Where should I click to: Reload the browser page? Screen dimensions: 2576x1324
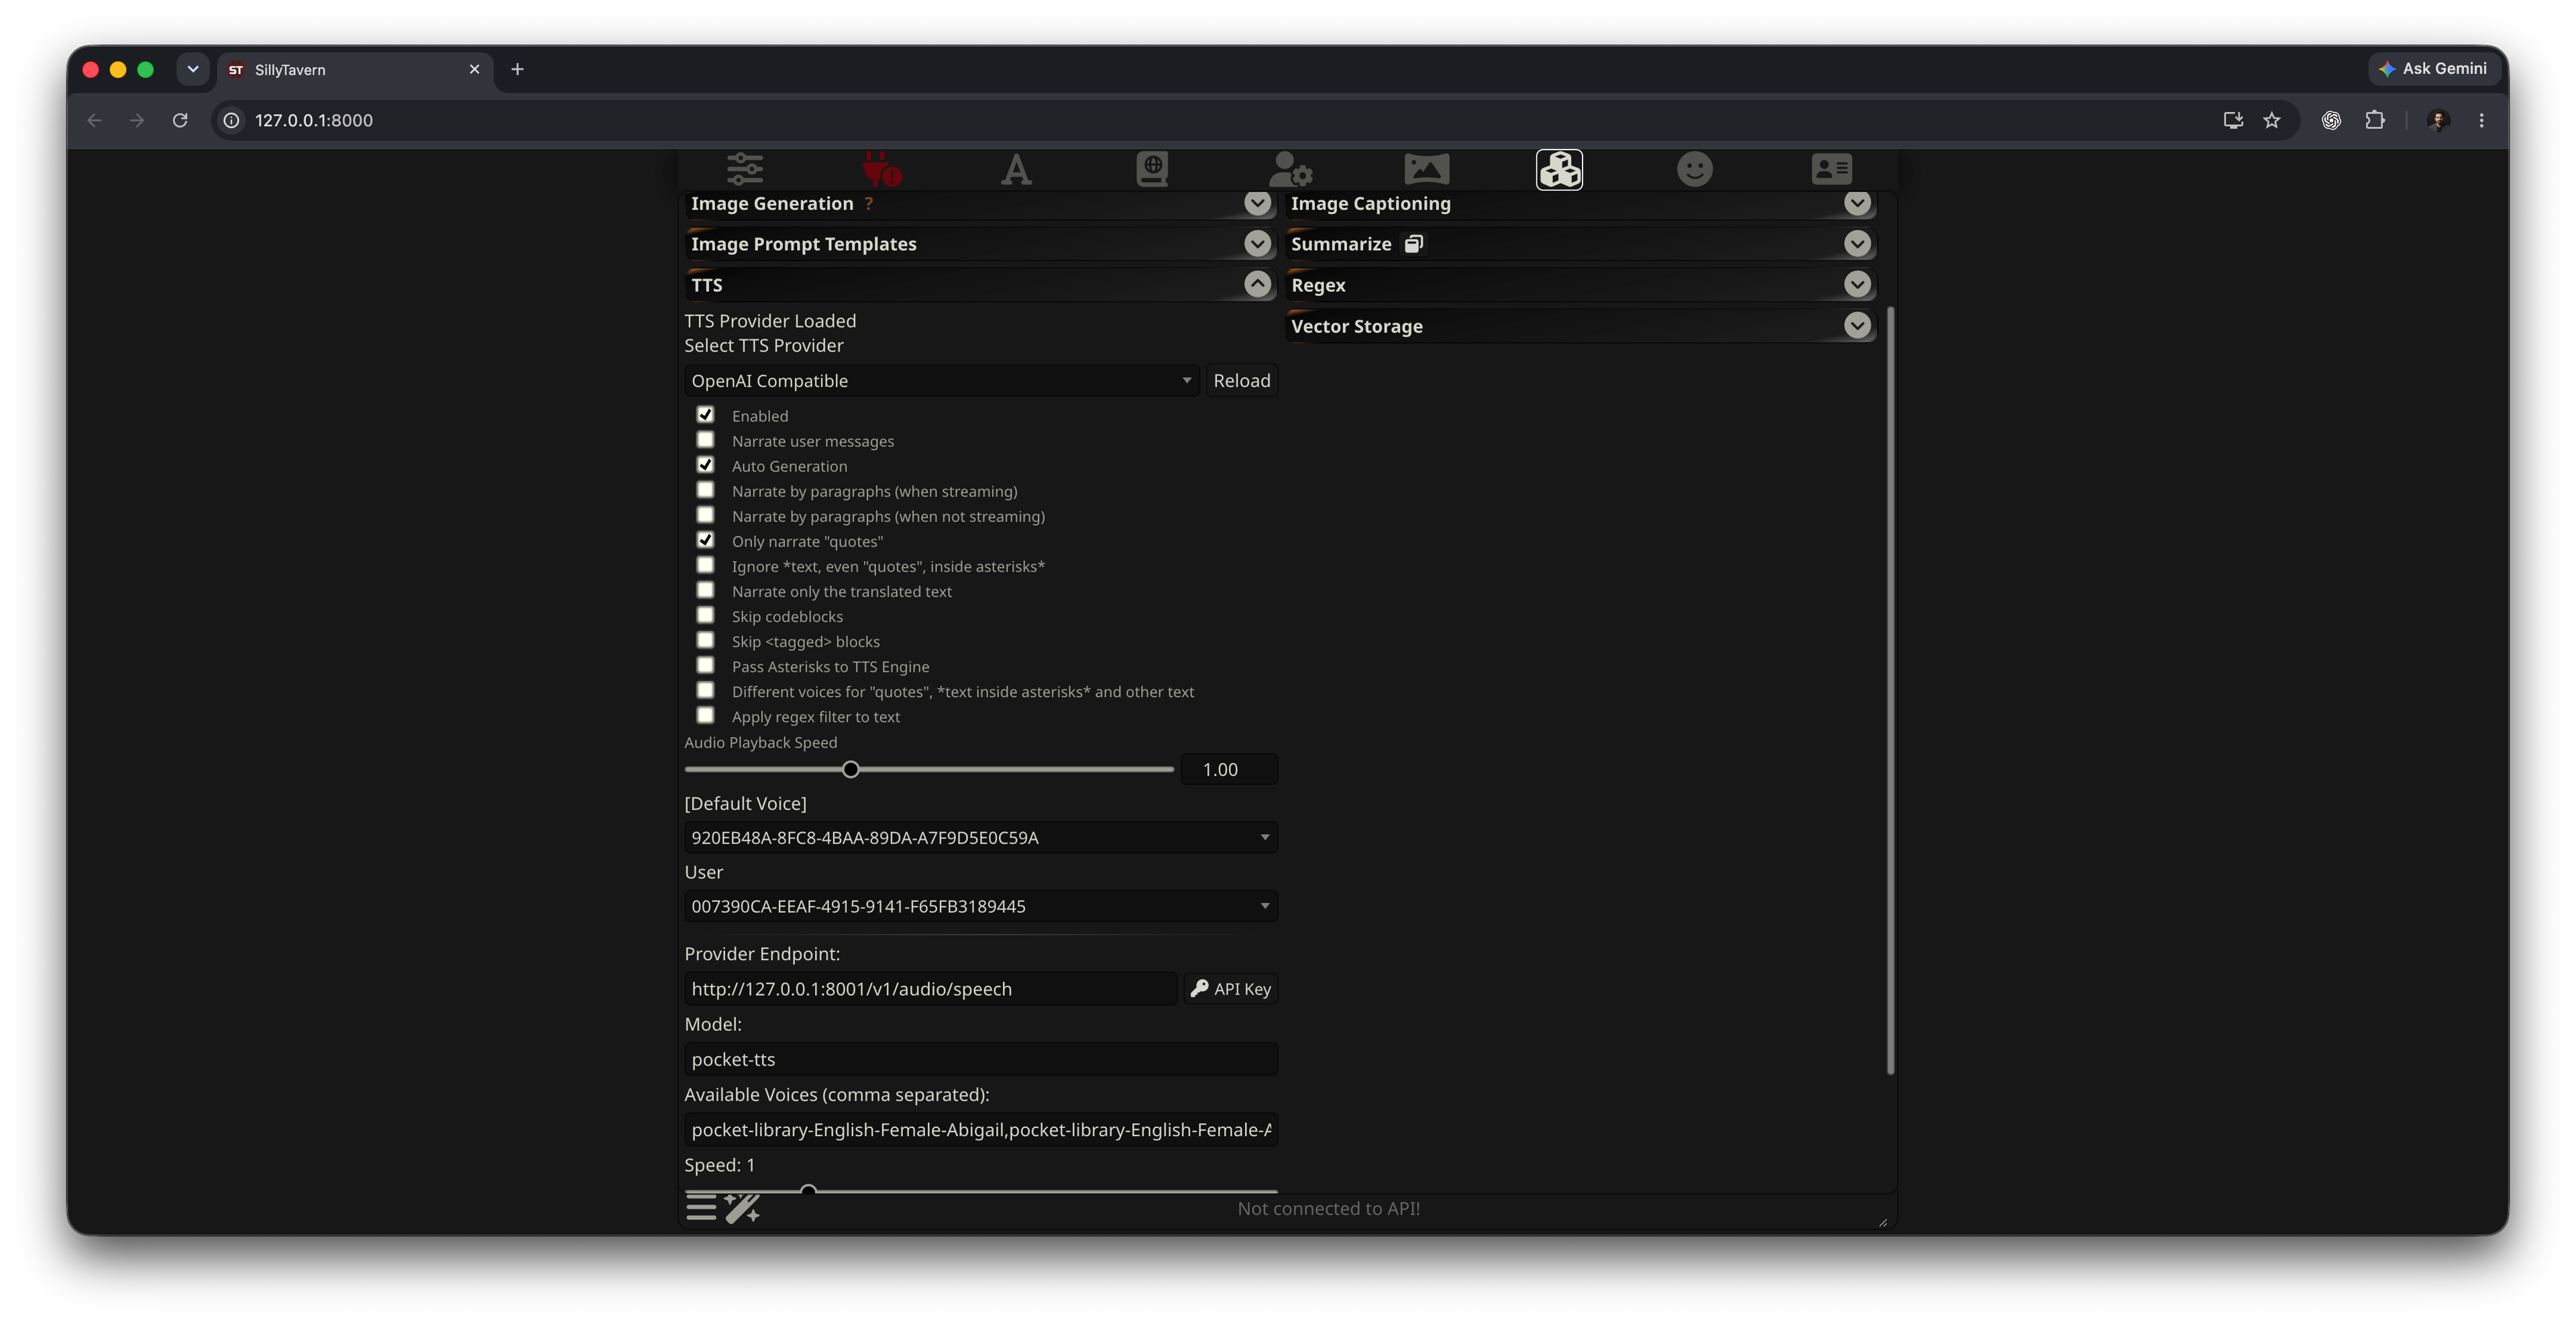click(180, 120)
